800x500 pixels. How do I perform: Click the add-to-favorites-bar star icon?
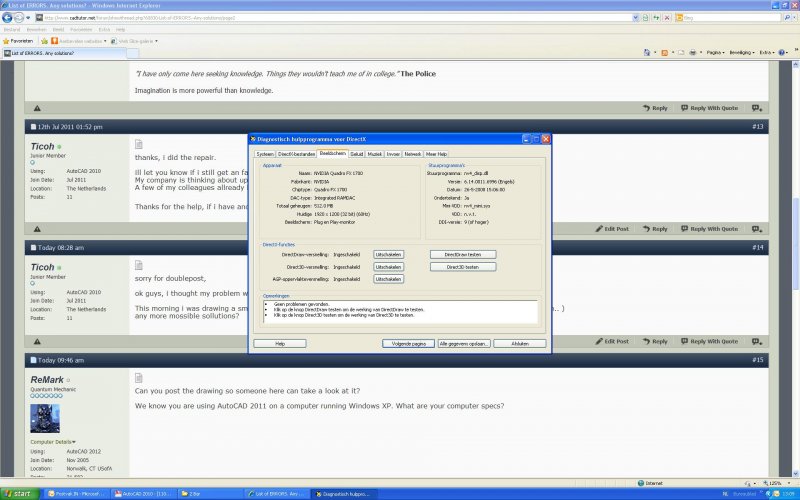pos(44,41)
